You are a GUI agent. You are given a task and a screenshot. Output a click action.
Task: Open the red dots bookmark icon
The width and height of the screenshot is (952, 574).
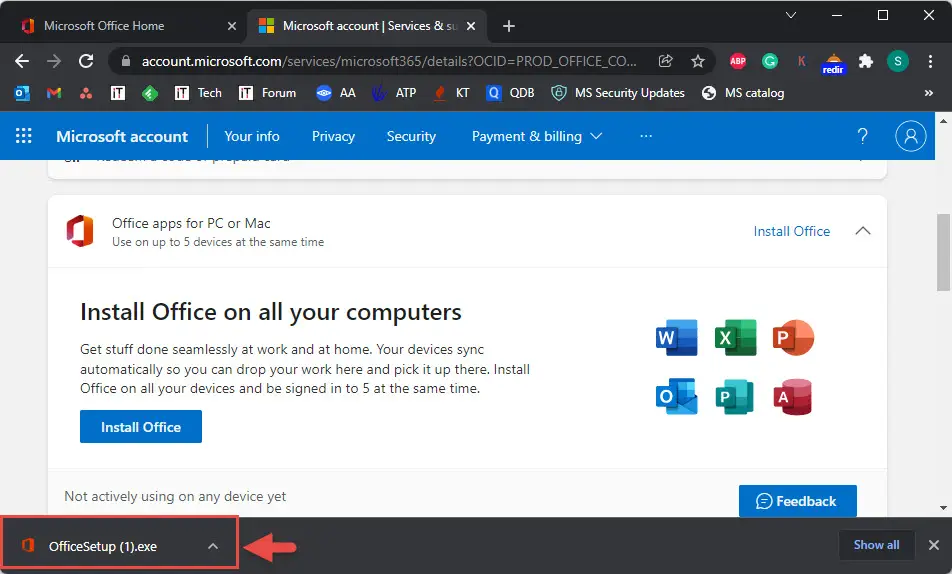click(x=86, y=93)
